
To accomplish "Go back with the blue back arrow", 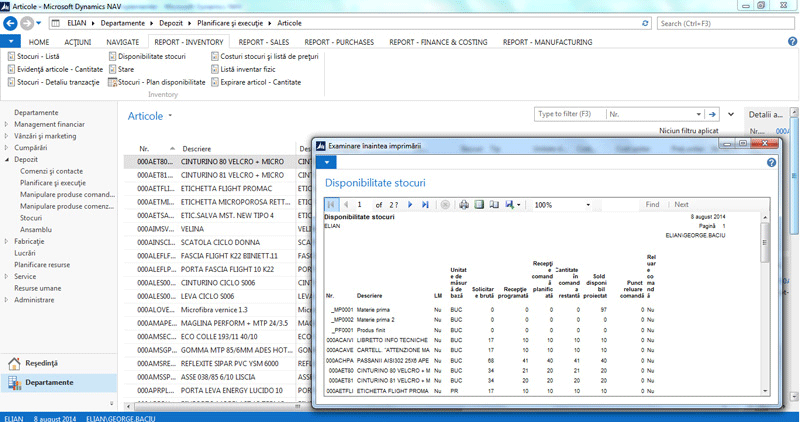I will [x=10, y=23].
